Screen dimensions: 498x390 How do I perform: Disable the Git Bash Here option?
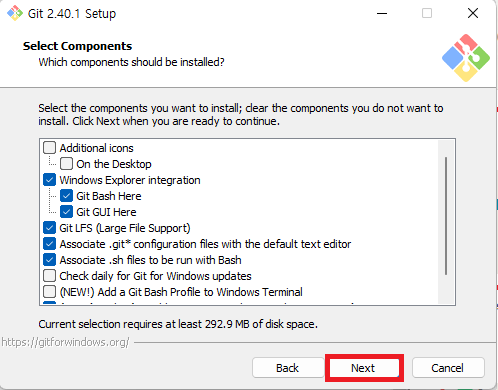coord(66,196)
